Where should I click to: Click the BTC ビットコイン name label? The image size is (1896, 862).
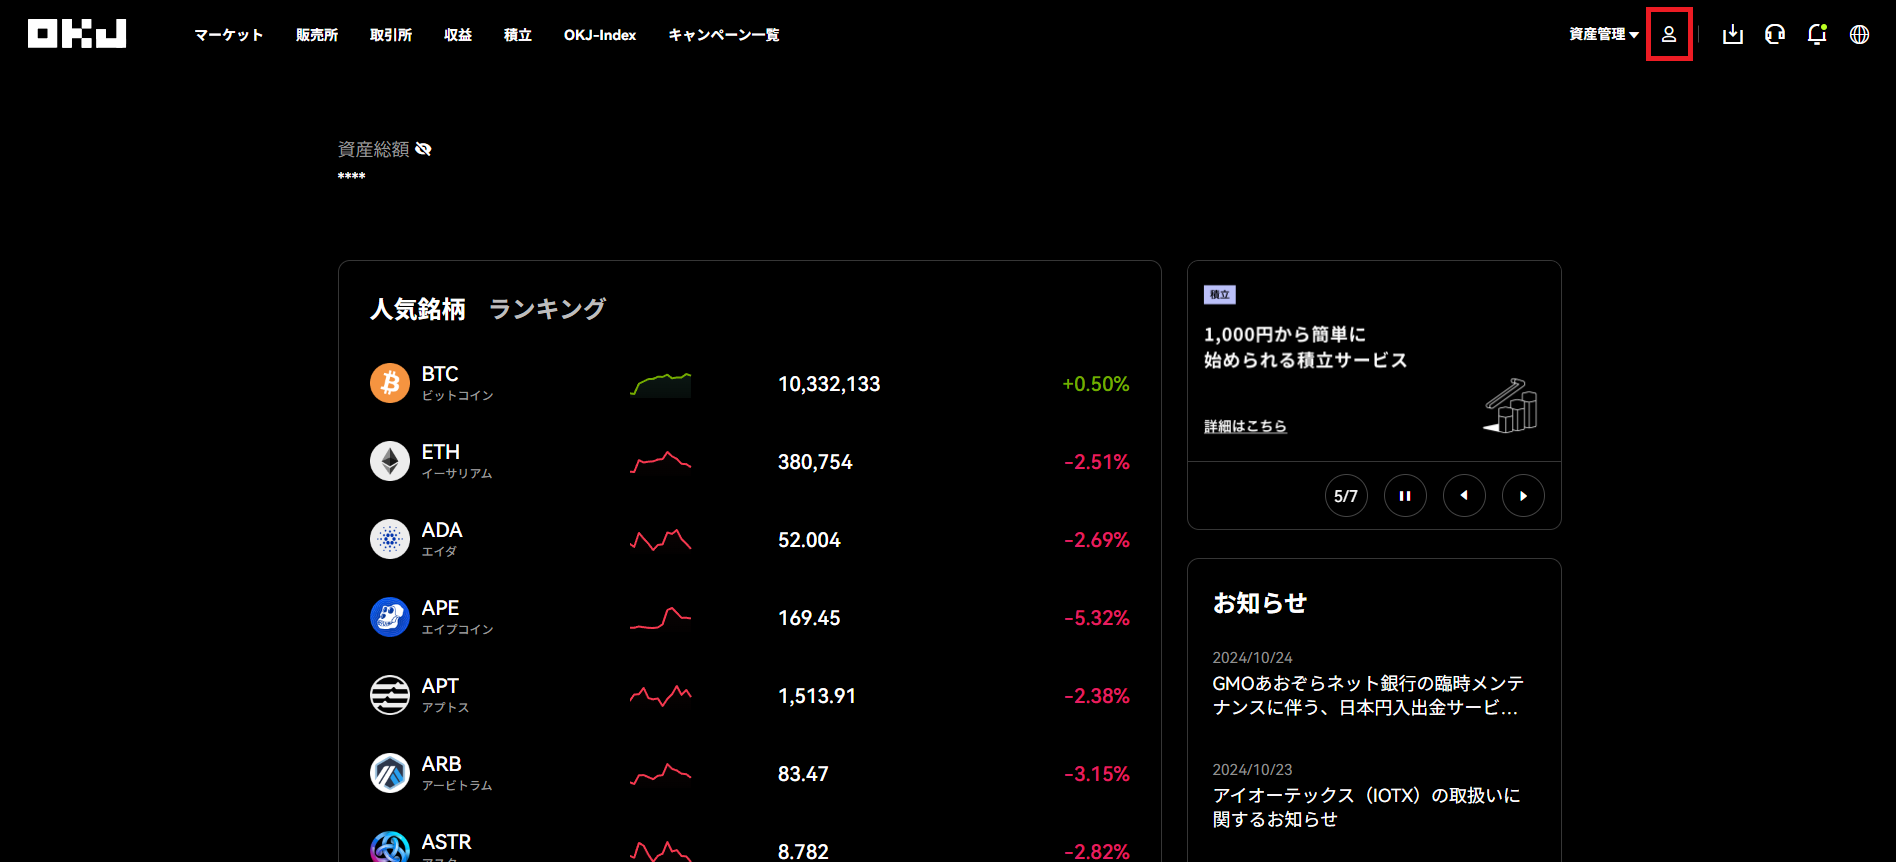(457, 383)
